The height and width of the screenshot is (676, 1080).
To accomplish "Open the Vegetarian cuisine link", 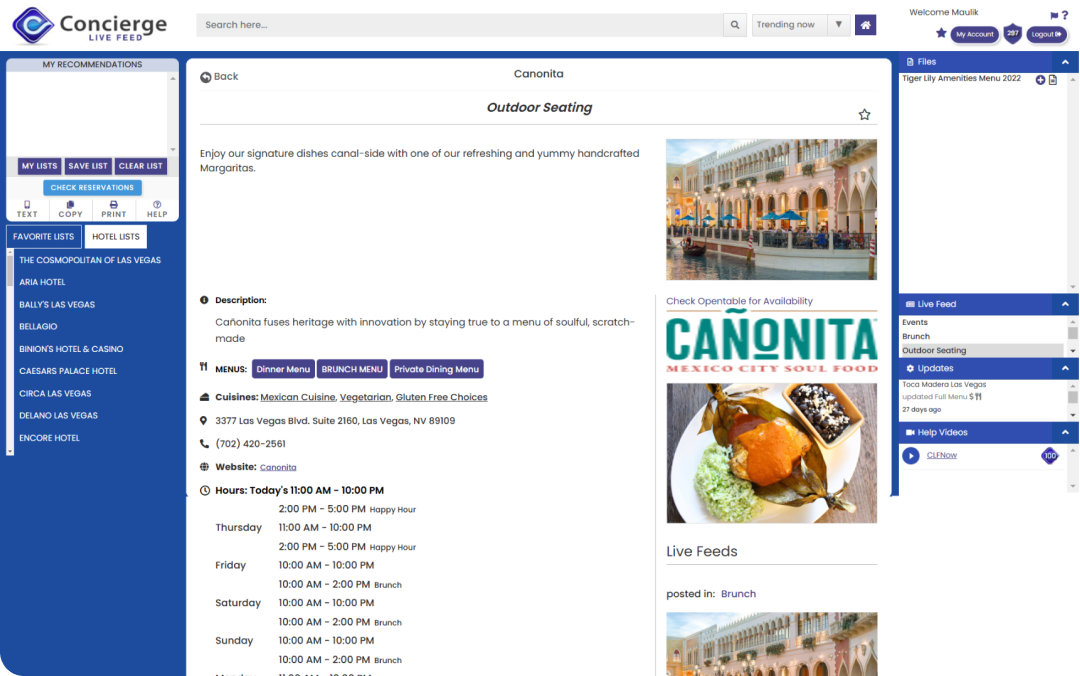I will click(365, 398).
